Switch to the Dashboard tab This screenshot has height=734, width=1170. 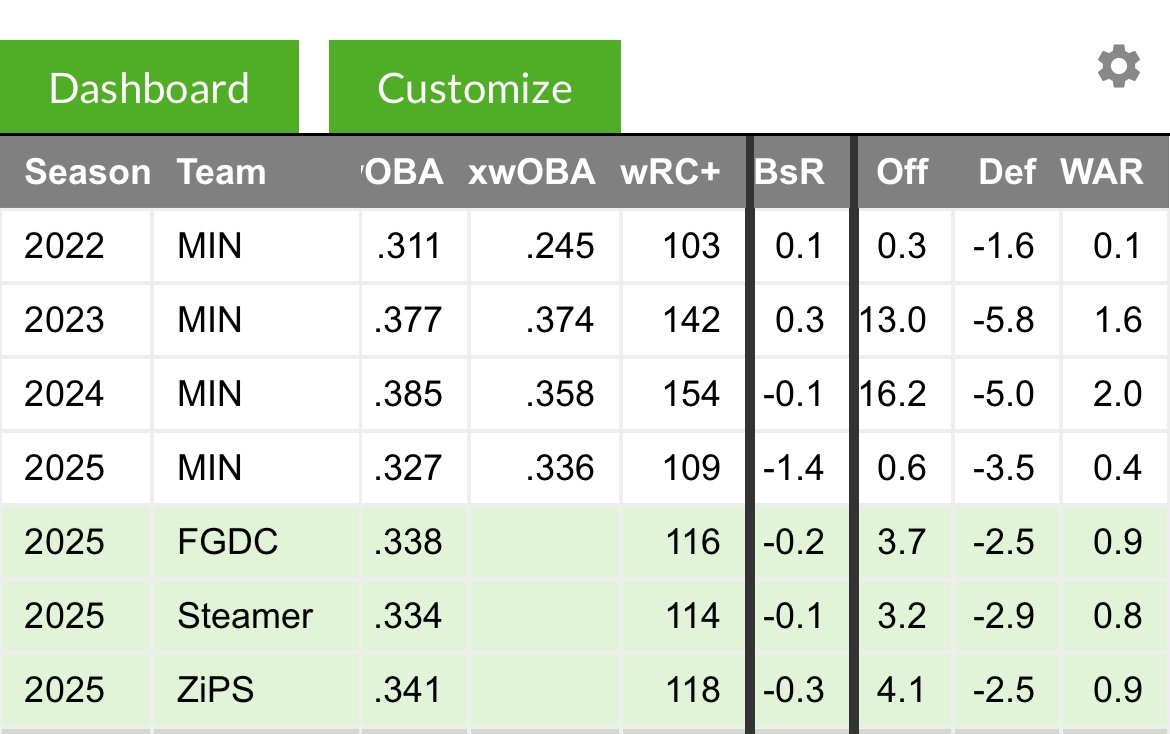point(149,87)
